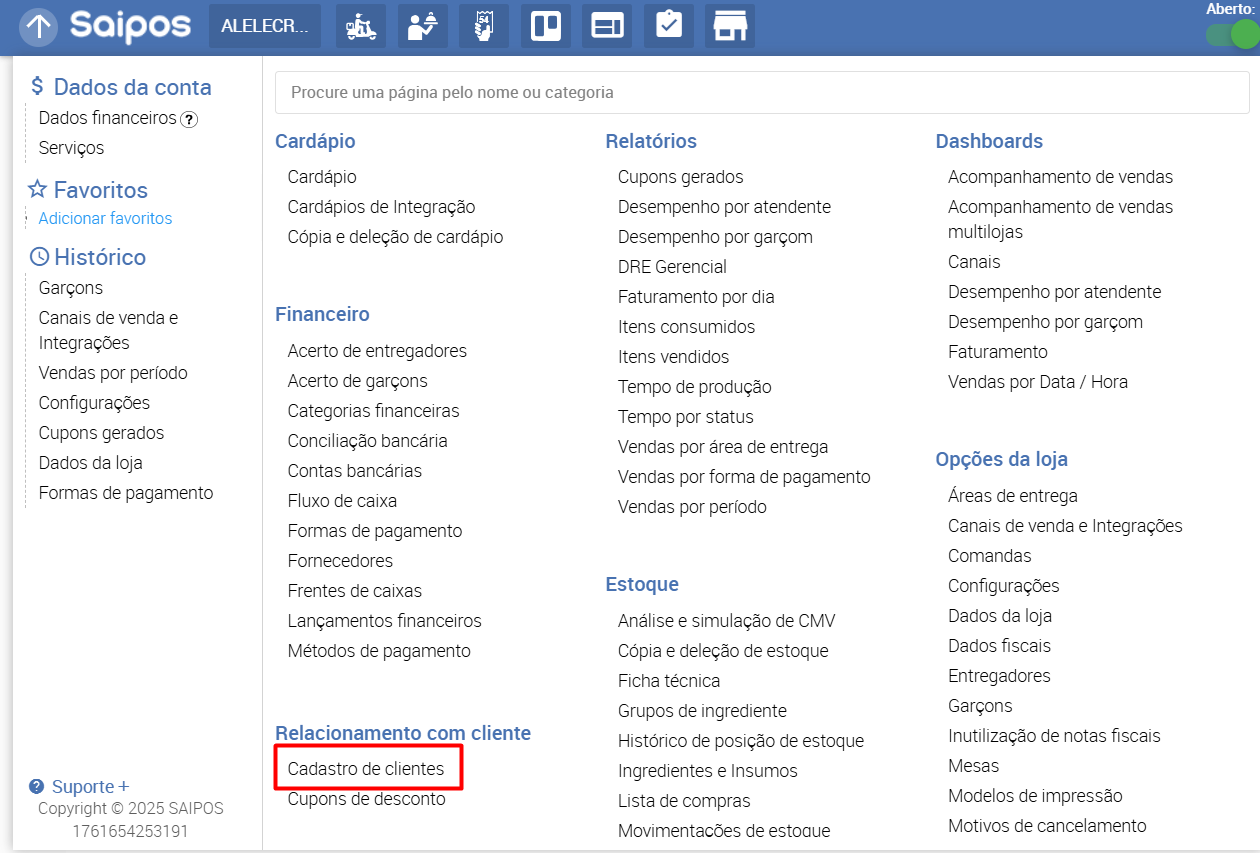1260x853 pixels.
Task: Click the cash register panel icon
Action: click(x=607, y=27)
